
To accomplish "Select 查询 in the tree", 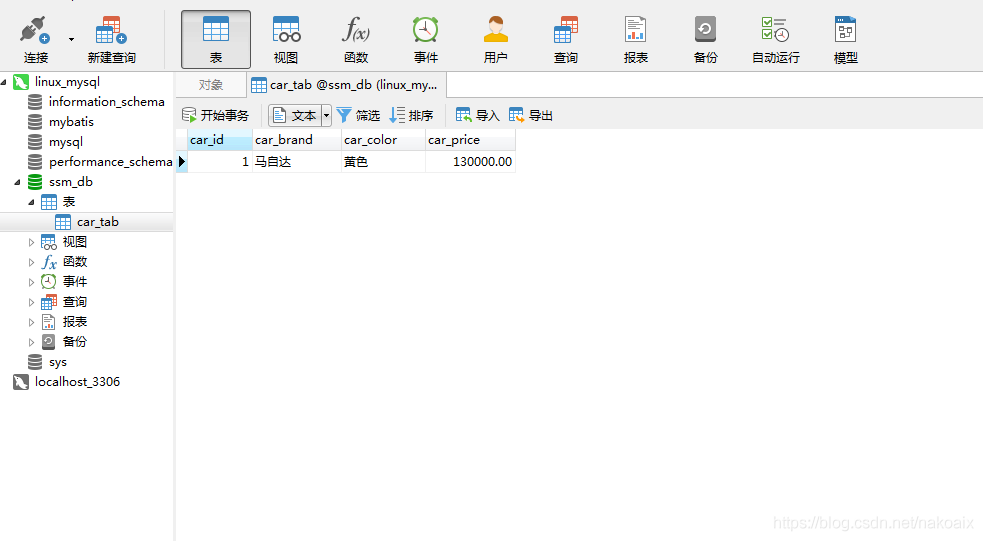I will 75,302.
